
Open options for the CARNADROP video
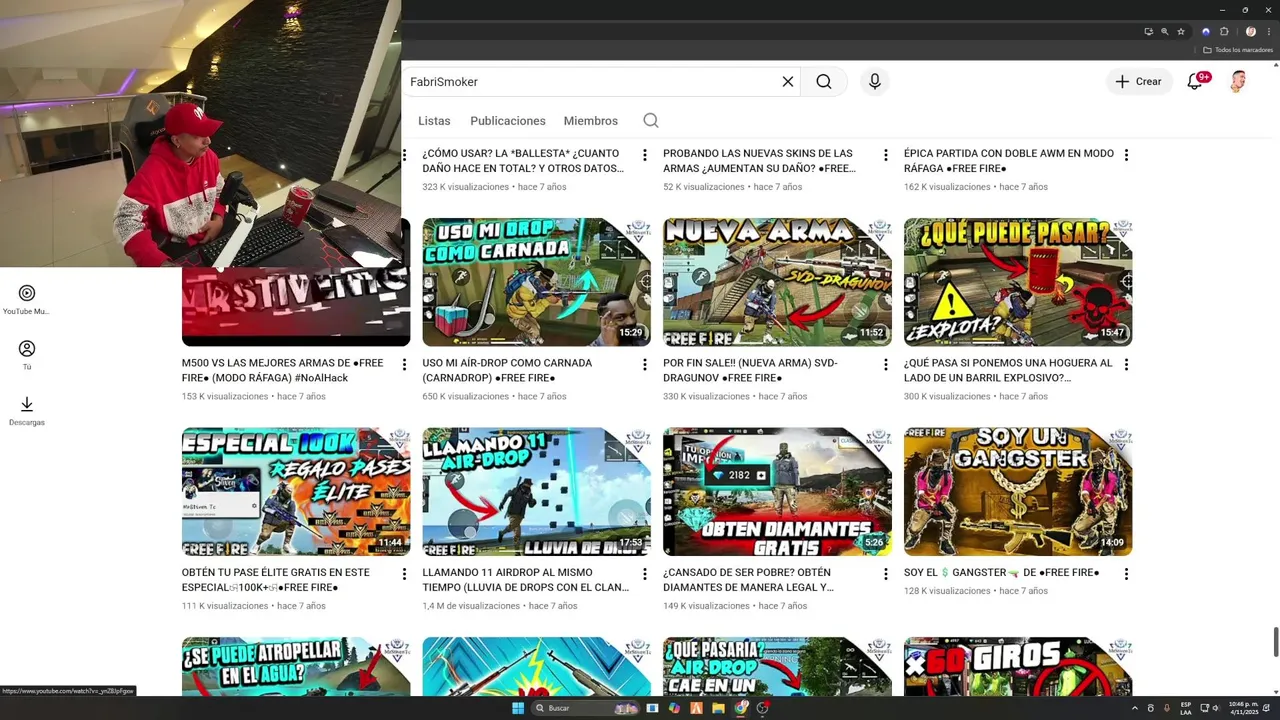click(x=645, y=365)
